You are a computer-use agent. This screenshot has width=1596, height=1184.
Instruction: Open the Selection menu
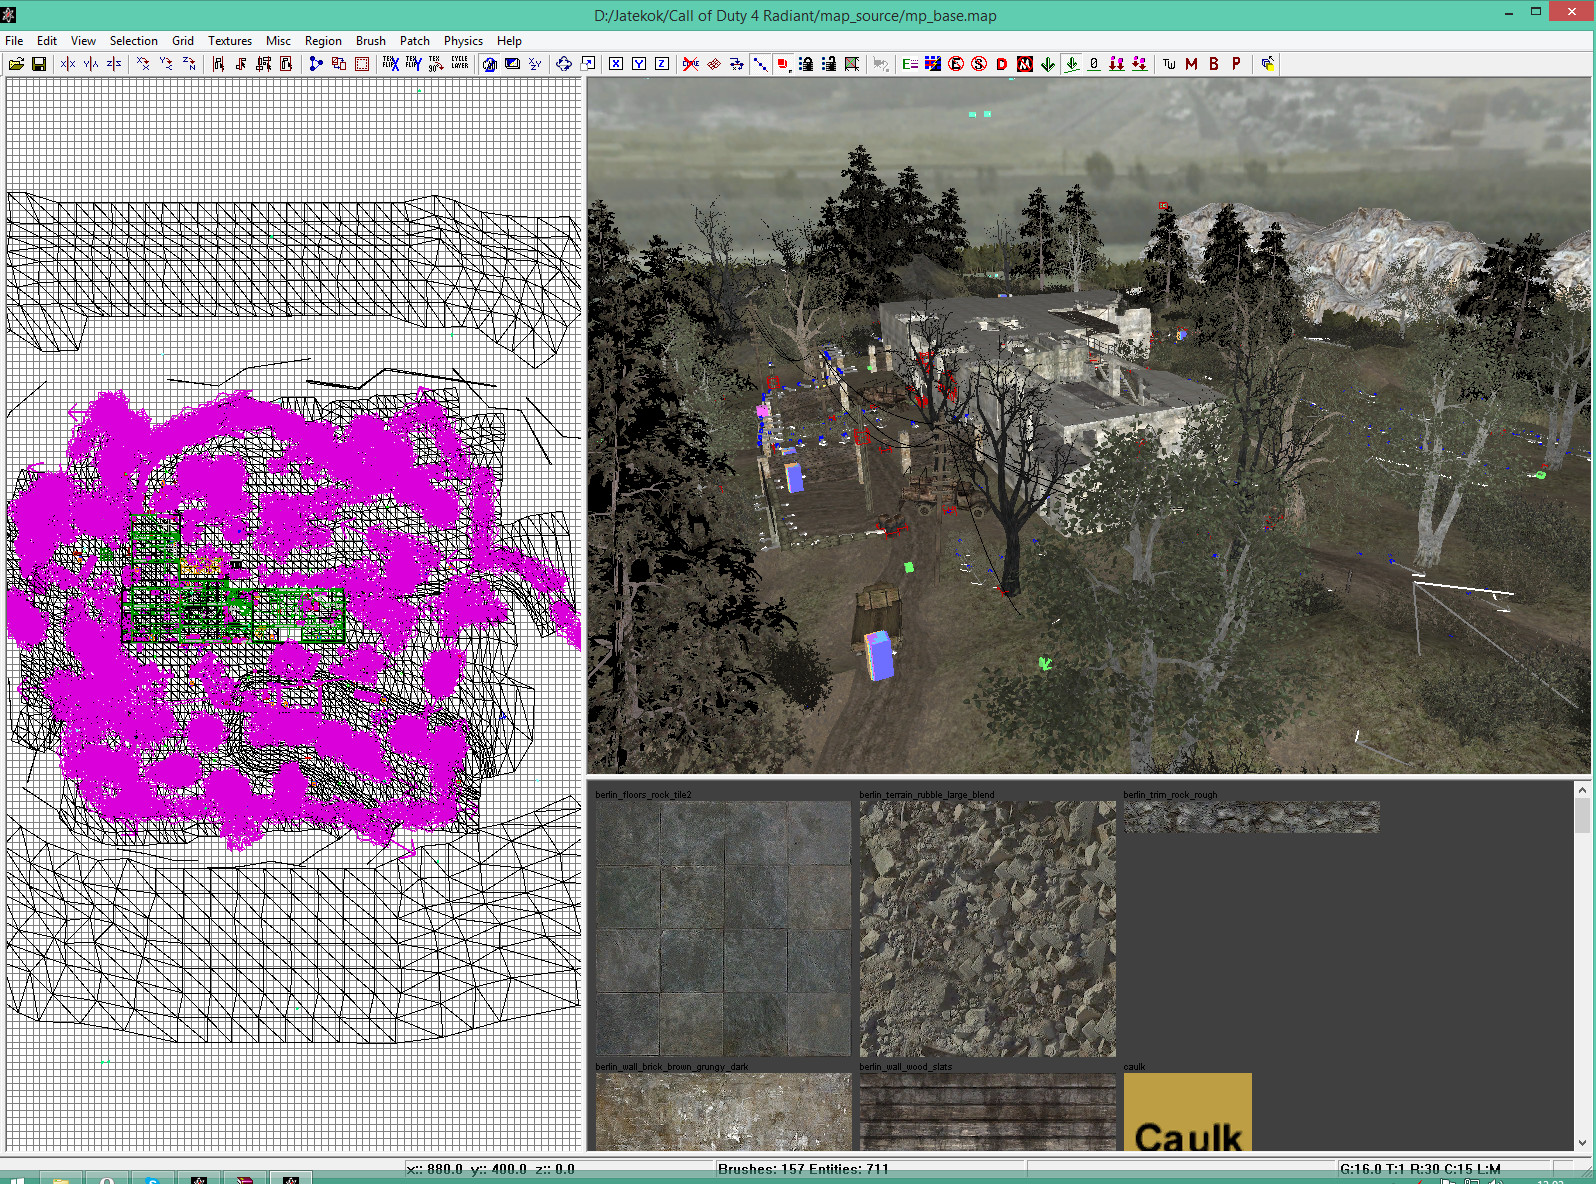pos(134,41)
